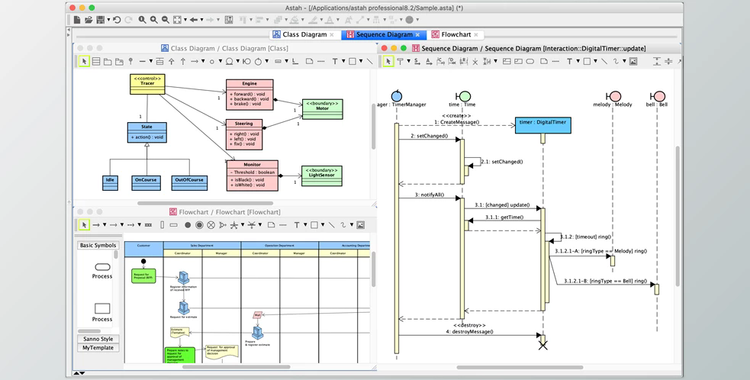
Task: Open freehand line dropdown in Flowchart toolbar
Action: tap(352, 224)
